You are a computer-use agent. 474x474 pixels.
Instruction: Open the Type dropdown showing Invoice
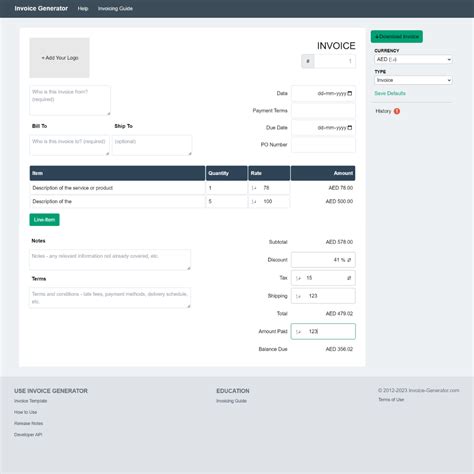413,80
